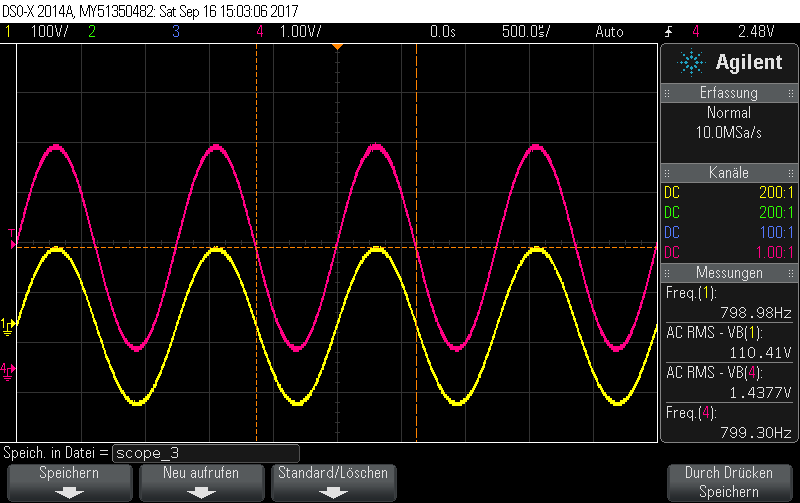Open the Neu aufrufen softkey menu
Image resolution: width=800 pixels, height=503 pixels.
click(201, 483)
